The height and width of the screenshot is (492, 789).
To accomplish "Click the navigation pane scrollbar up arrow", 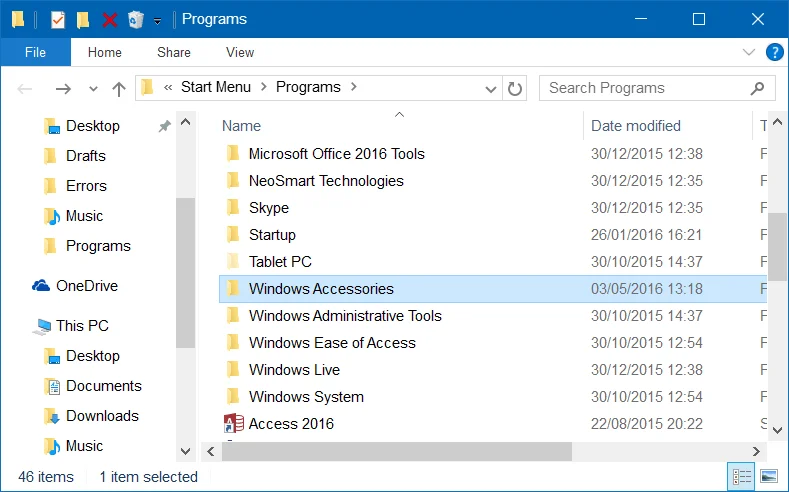I will tap(185, 122).
